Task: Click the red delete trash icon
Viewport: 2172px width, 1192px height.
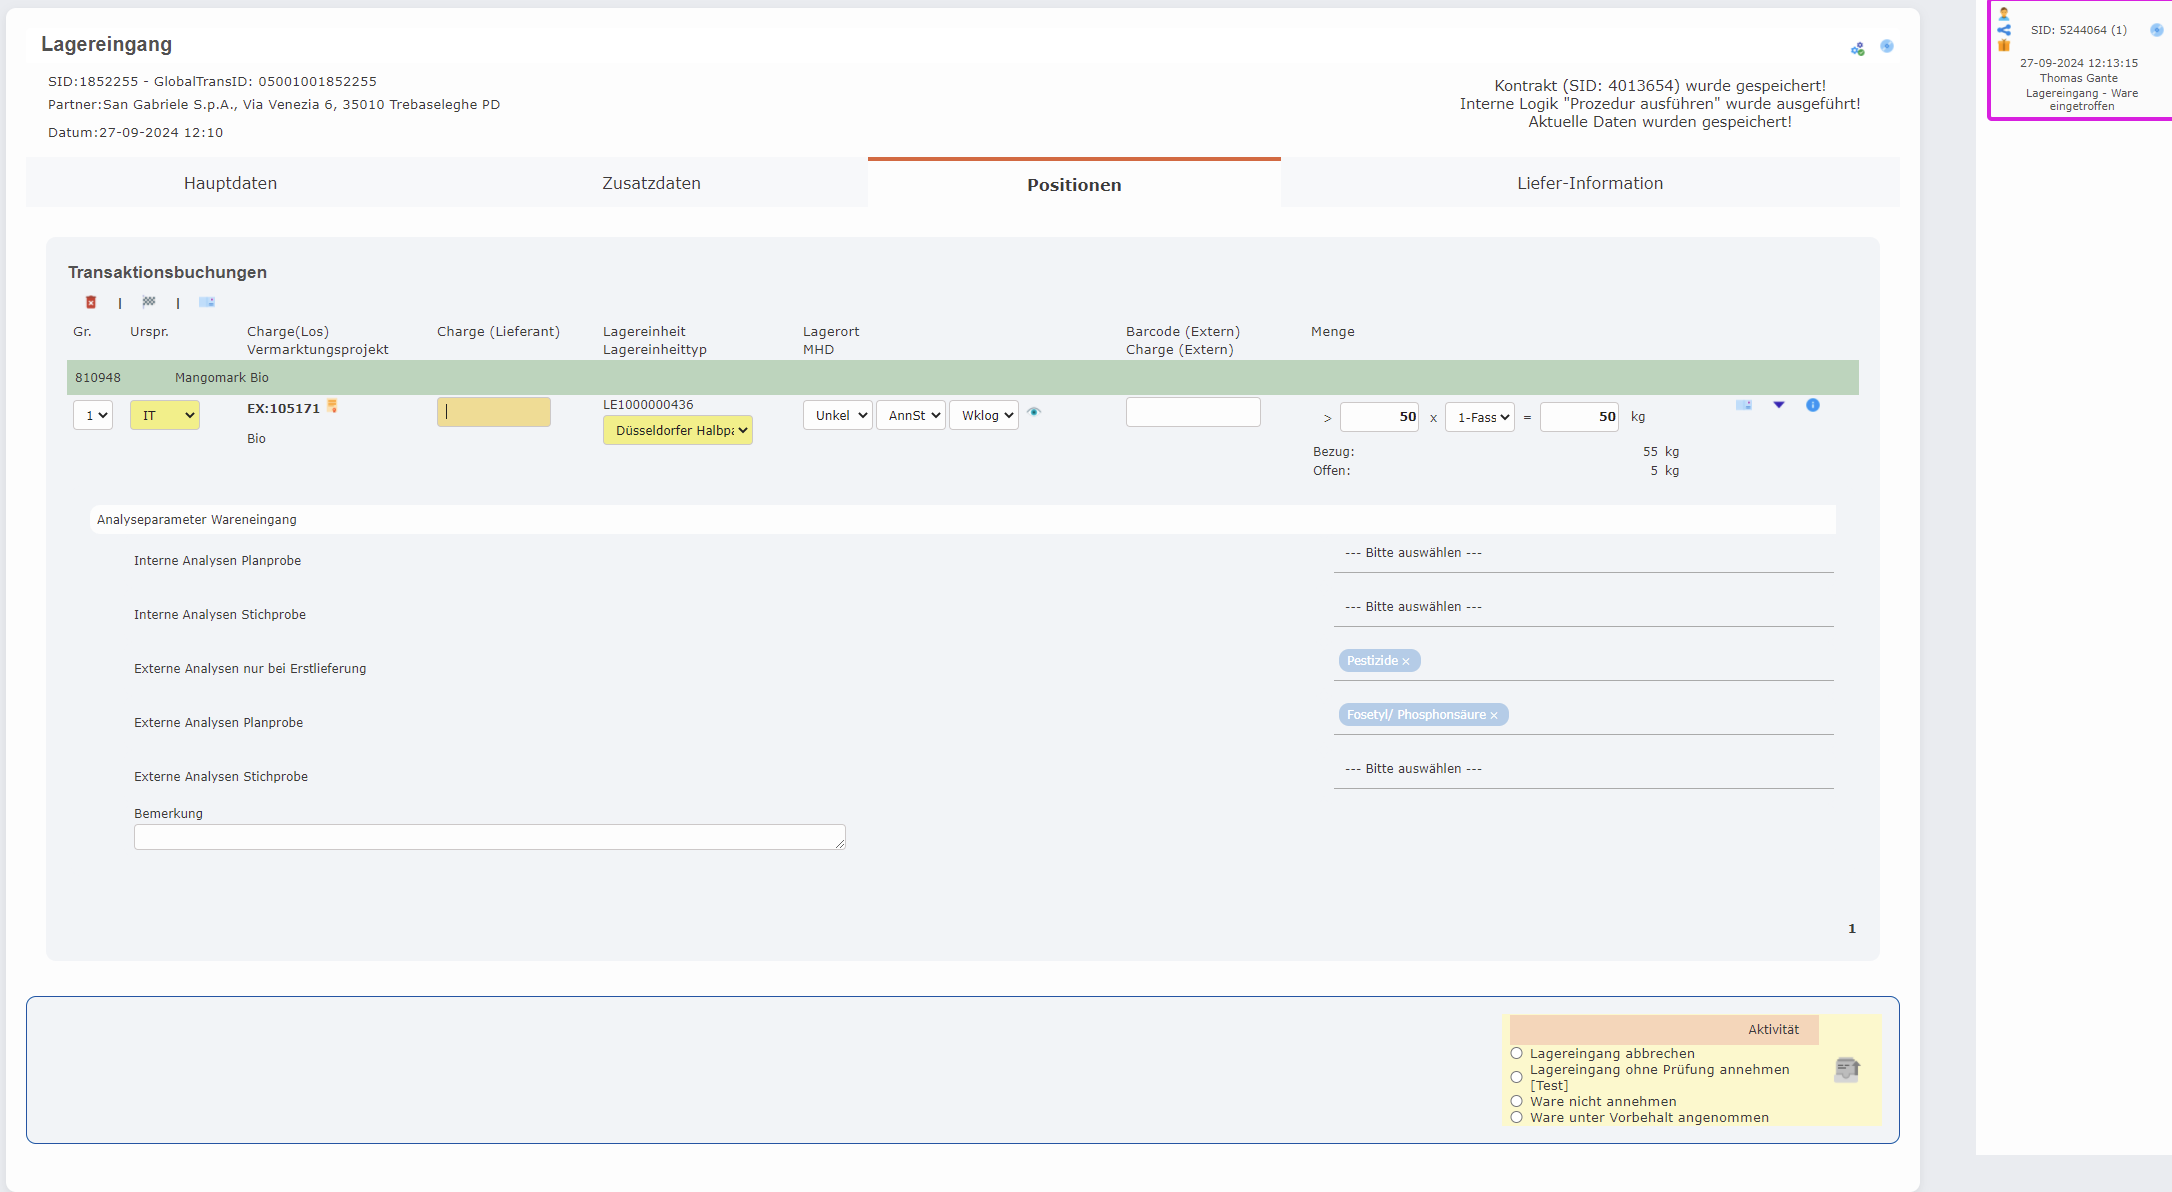Action: tap(91, 302)
